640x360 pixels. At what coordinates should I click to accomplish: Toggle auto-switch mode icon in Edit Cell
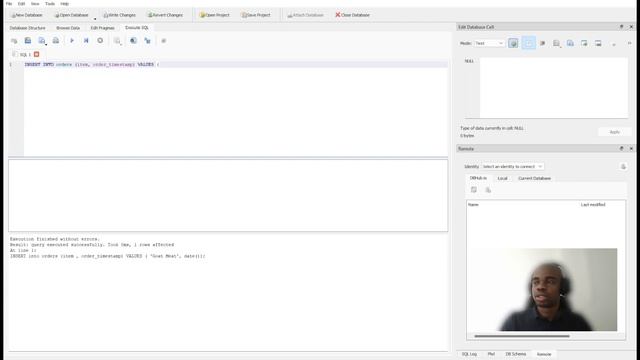coord(513,43)
